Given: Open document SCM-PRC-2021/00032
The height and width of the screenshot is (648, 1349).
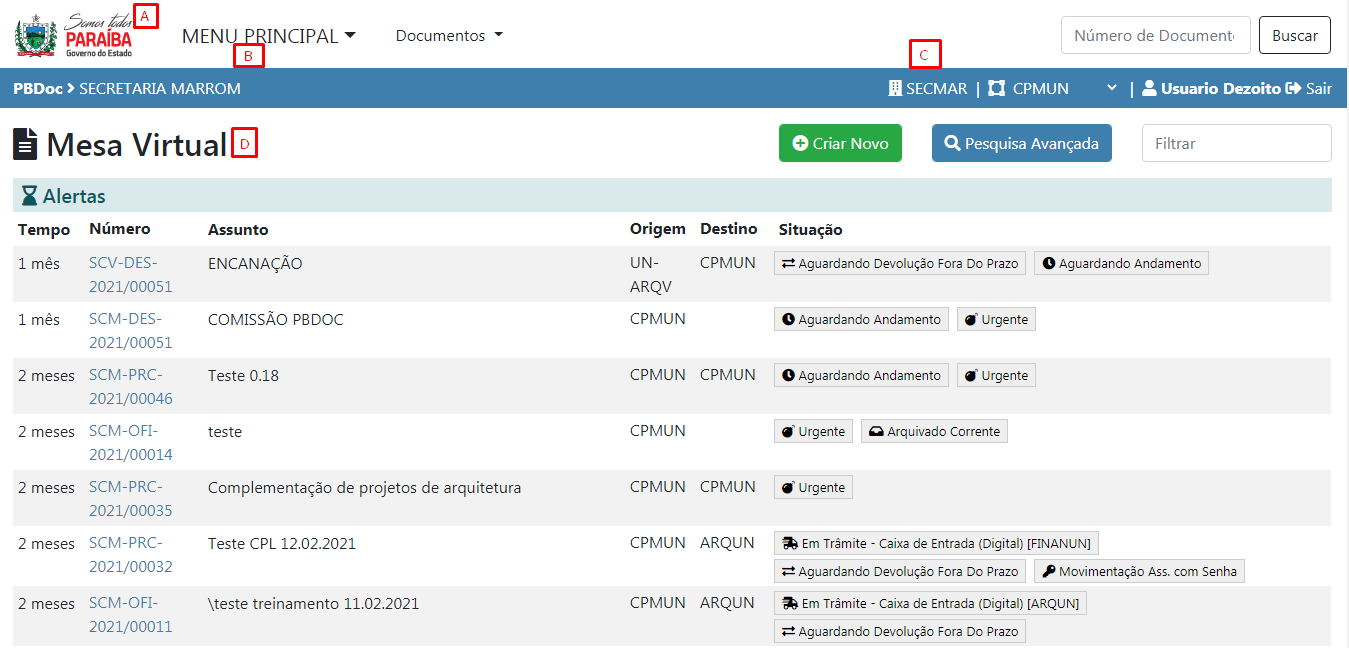Looking at the screenshot, I should coord(130,555).
